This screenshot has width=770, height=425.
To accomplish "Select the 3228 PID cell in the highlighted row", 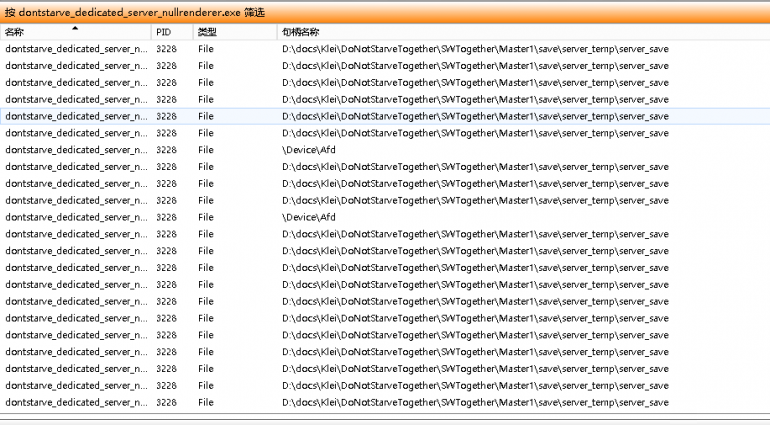I will point(166,116).
